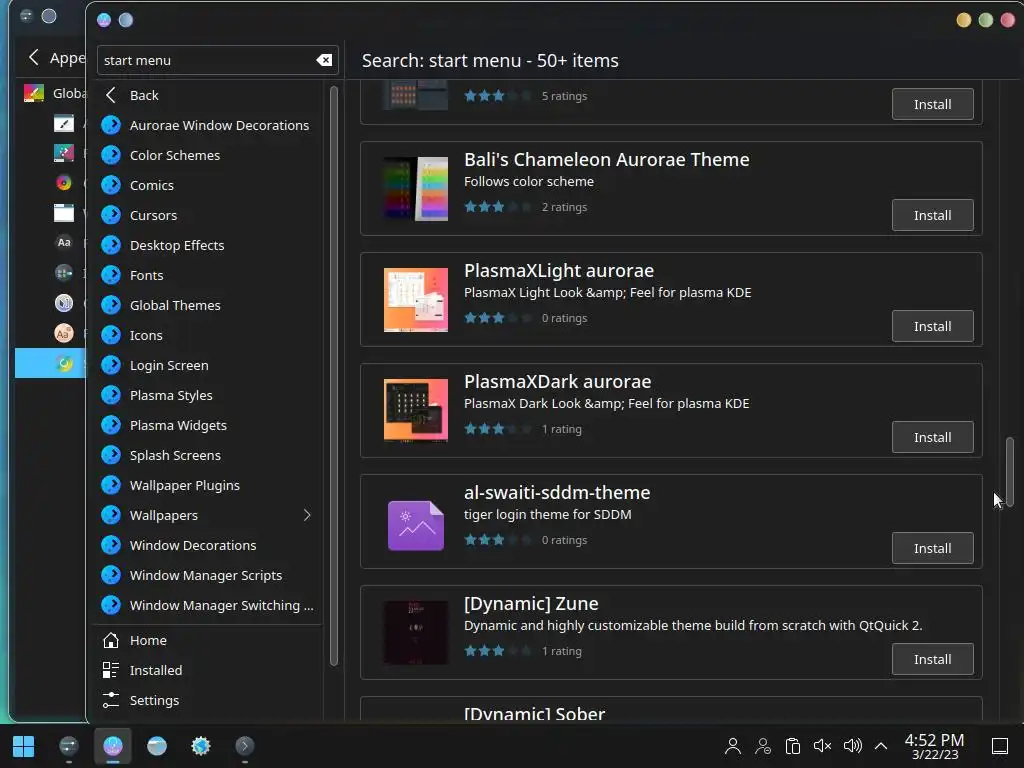Open the clock showing 4:52 PM
This screenshot has width=1024, height=768.
pyautogui.click(x=935, y=746)
